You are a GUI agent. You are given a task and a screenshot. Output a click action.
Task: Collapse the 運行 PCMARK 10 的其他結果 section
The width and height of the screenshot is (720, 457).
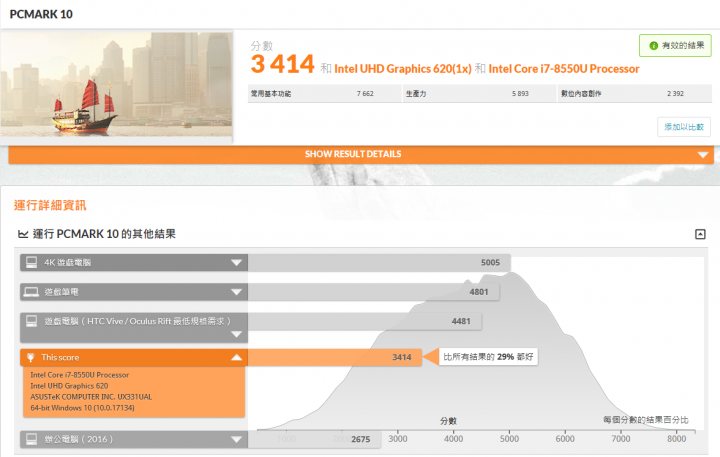click(x=700, y=234)
